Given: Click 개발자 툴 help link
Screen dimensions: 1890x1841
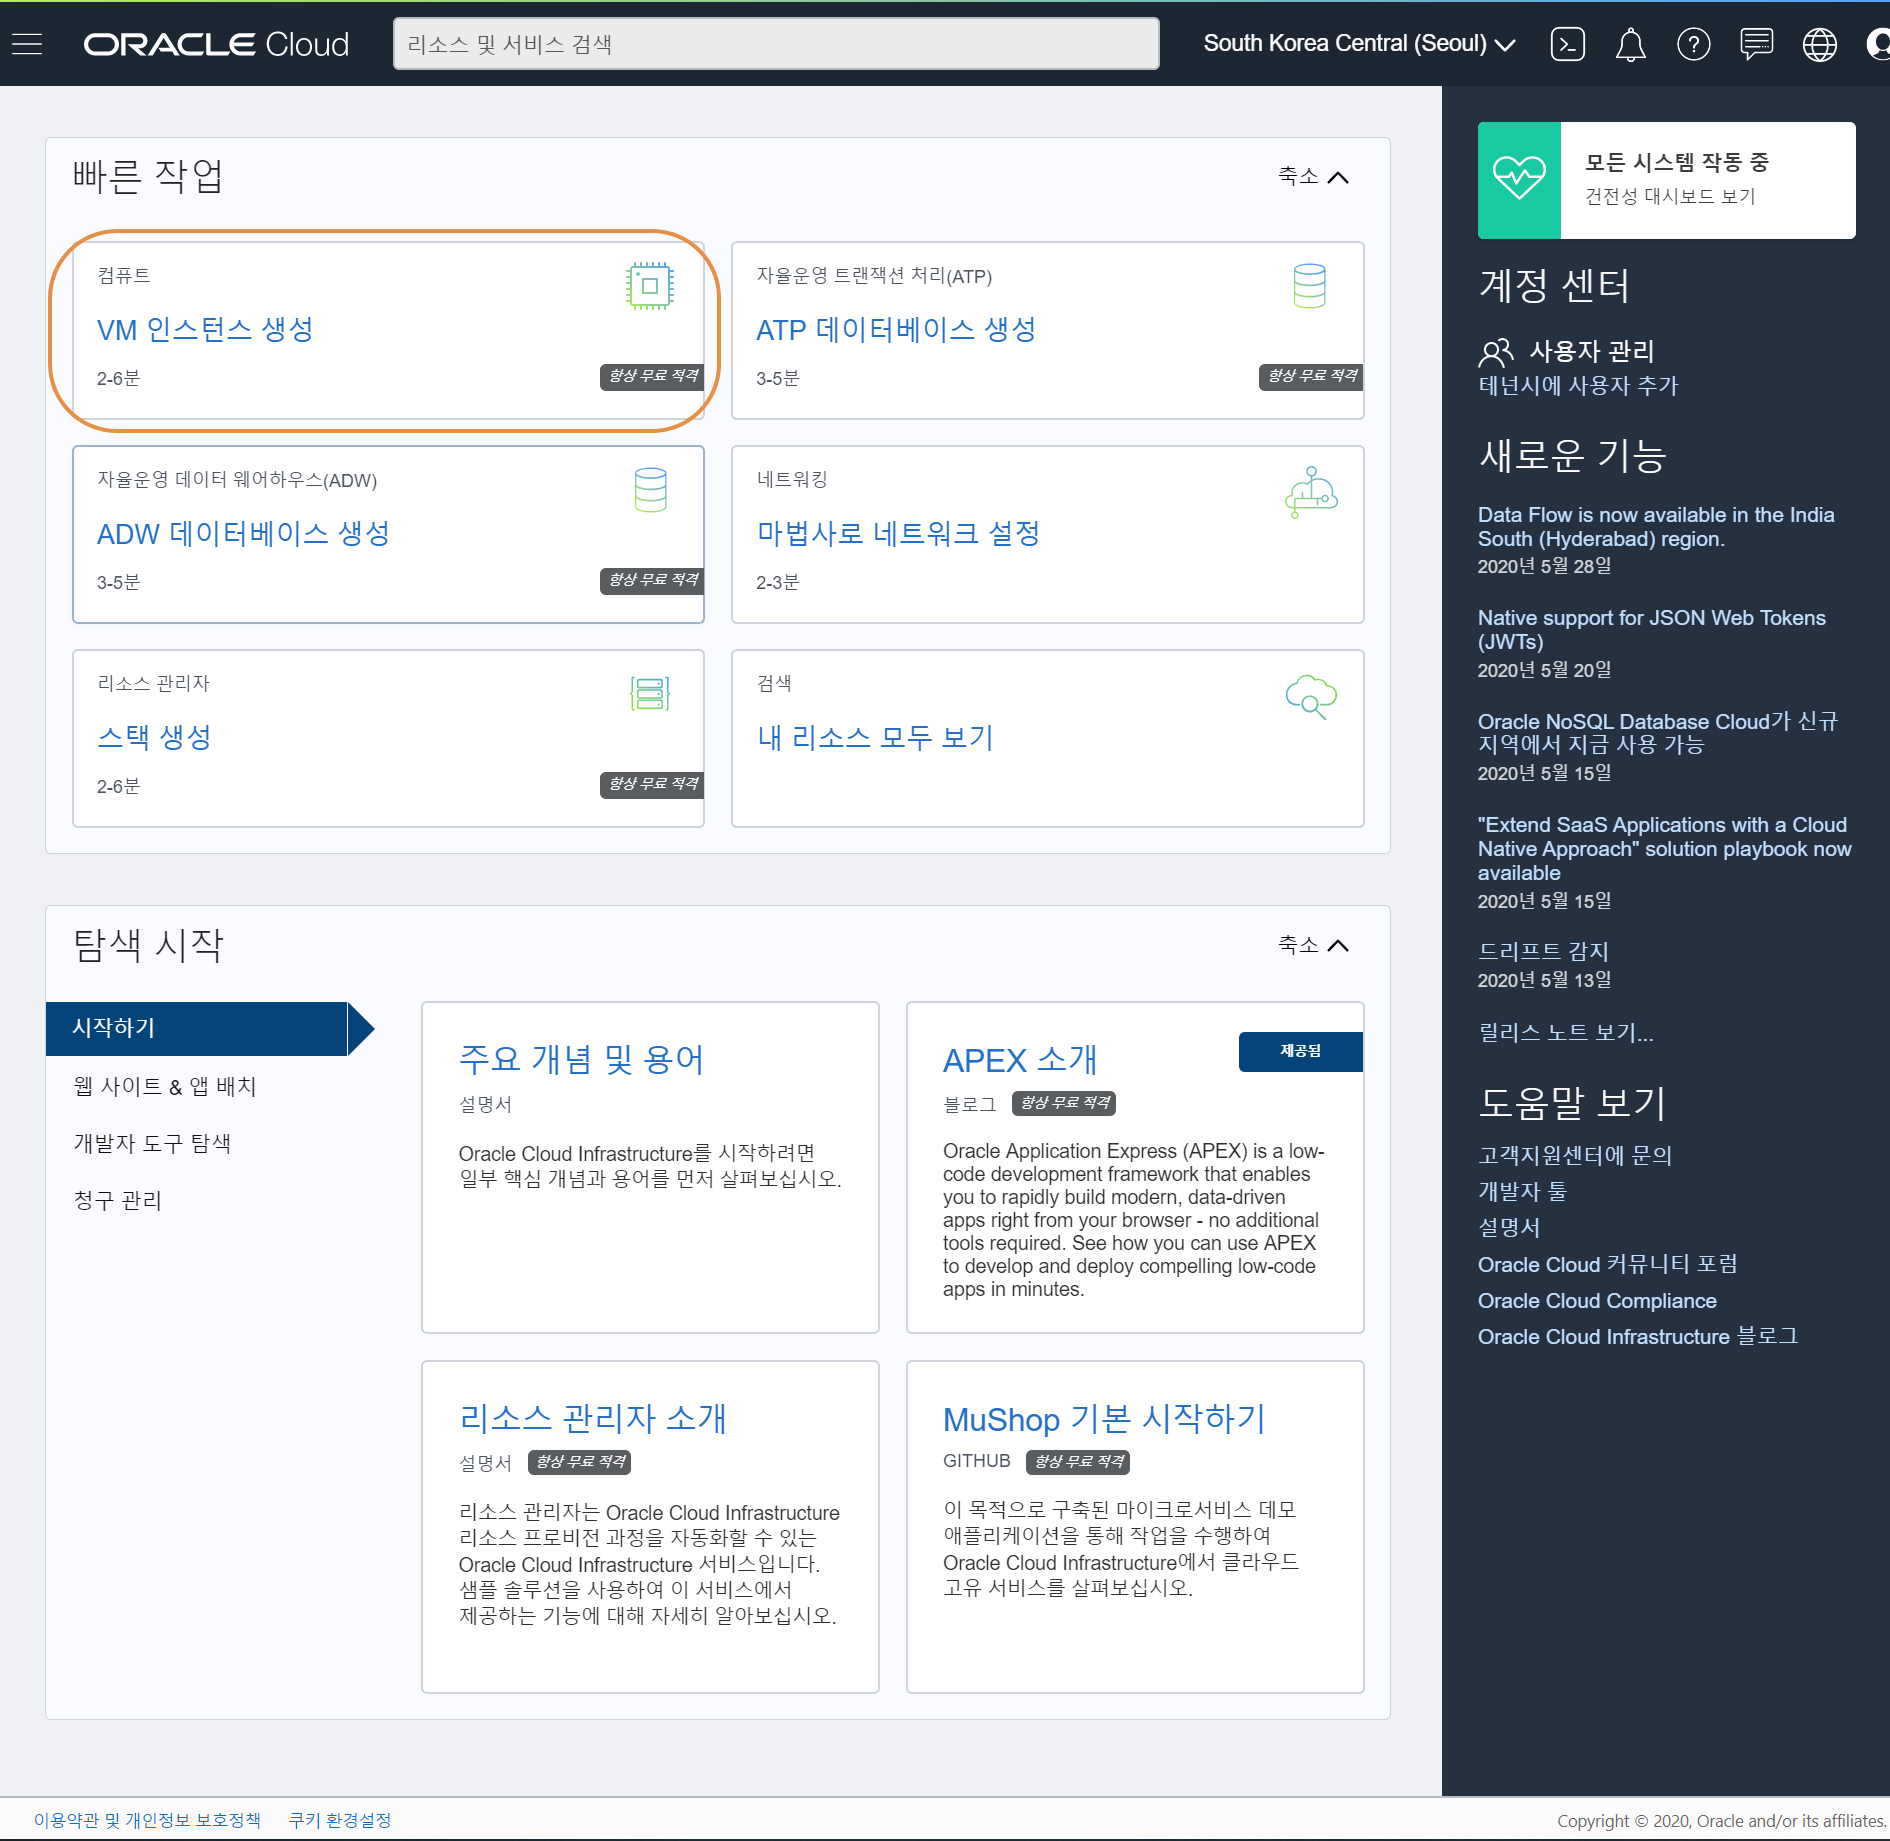Looking at the screenshot, I should point(1522,1192).
